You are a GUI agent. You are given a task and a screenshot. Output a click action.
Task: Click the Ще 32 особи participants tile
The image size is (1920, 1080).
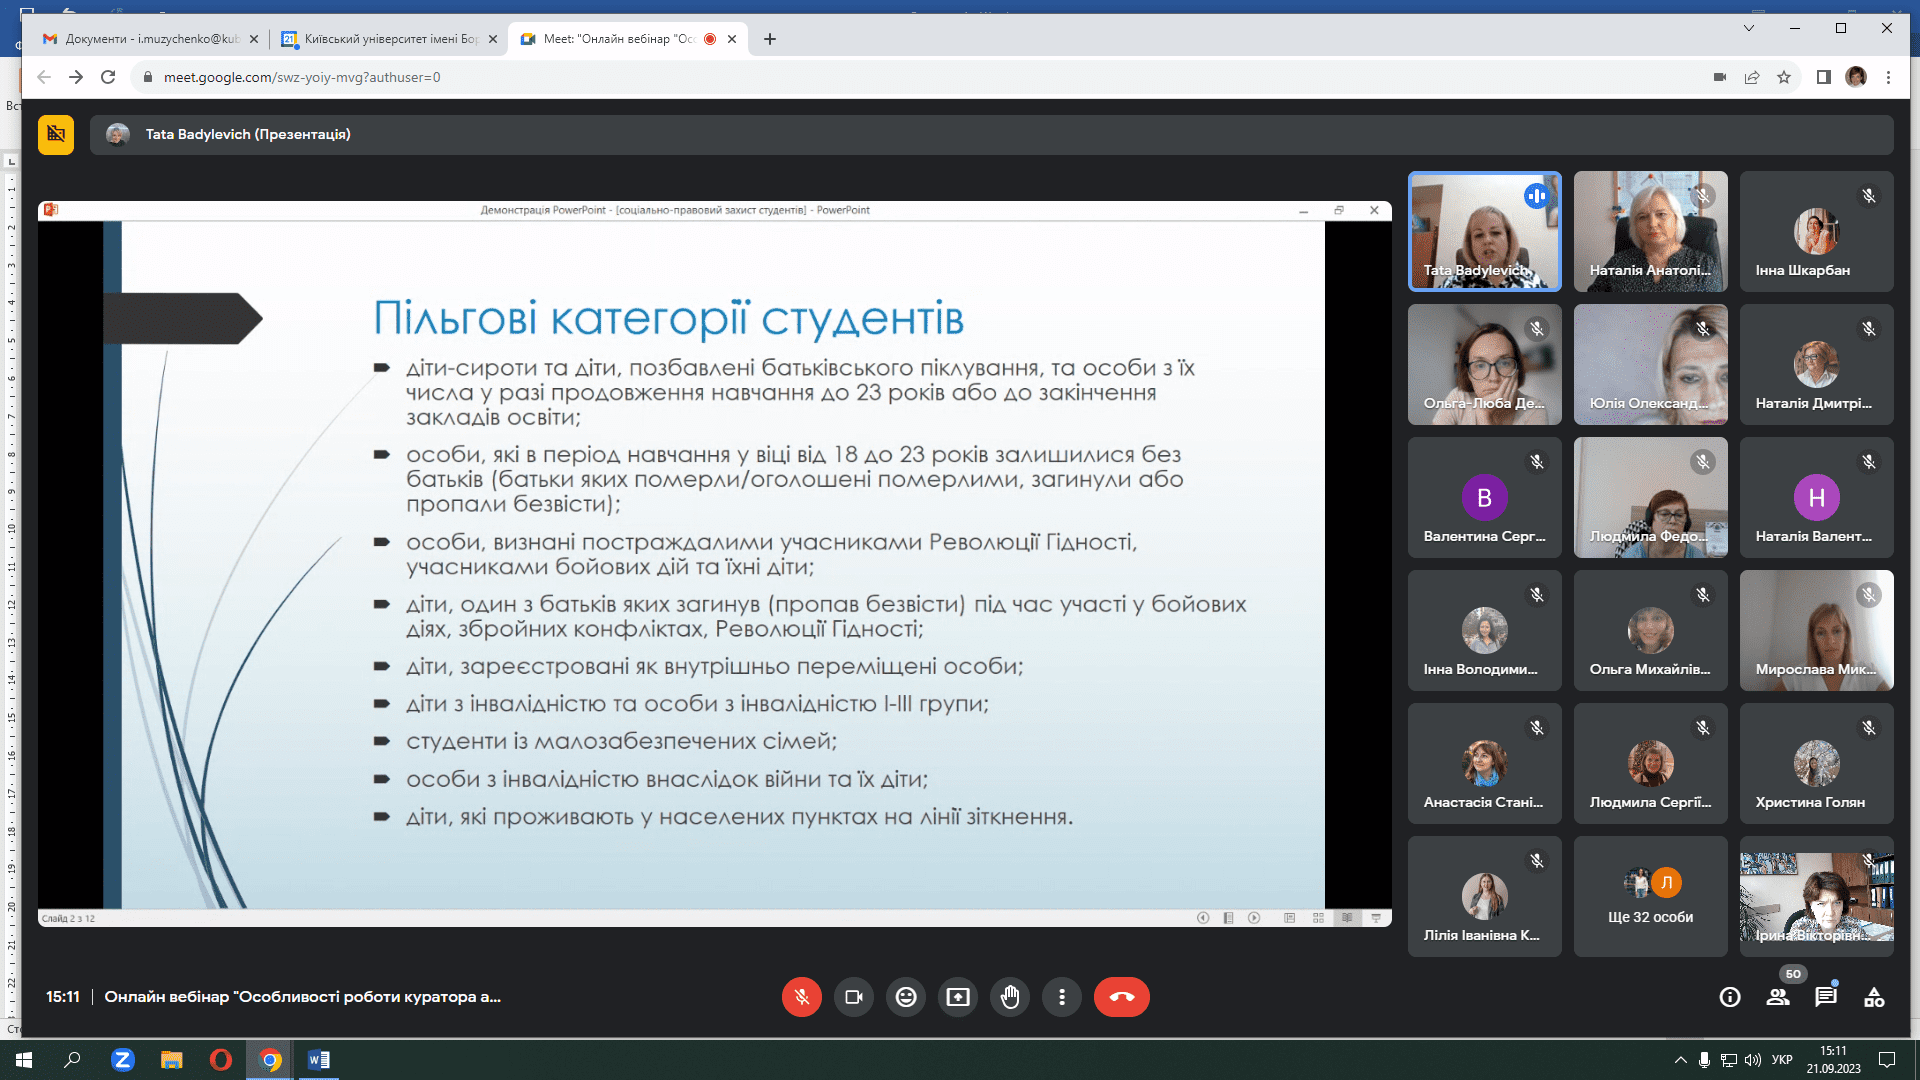pyautogui.click(x=1650, y=895)
